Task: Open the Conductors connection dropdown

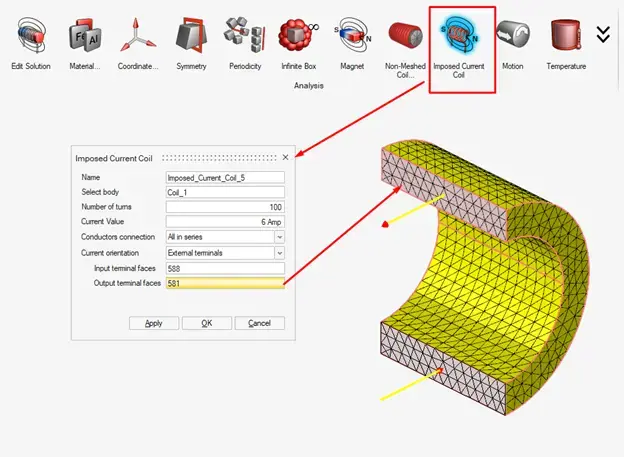Action: pyautogui.click(x=279, y=237)
